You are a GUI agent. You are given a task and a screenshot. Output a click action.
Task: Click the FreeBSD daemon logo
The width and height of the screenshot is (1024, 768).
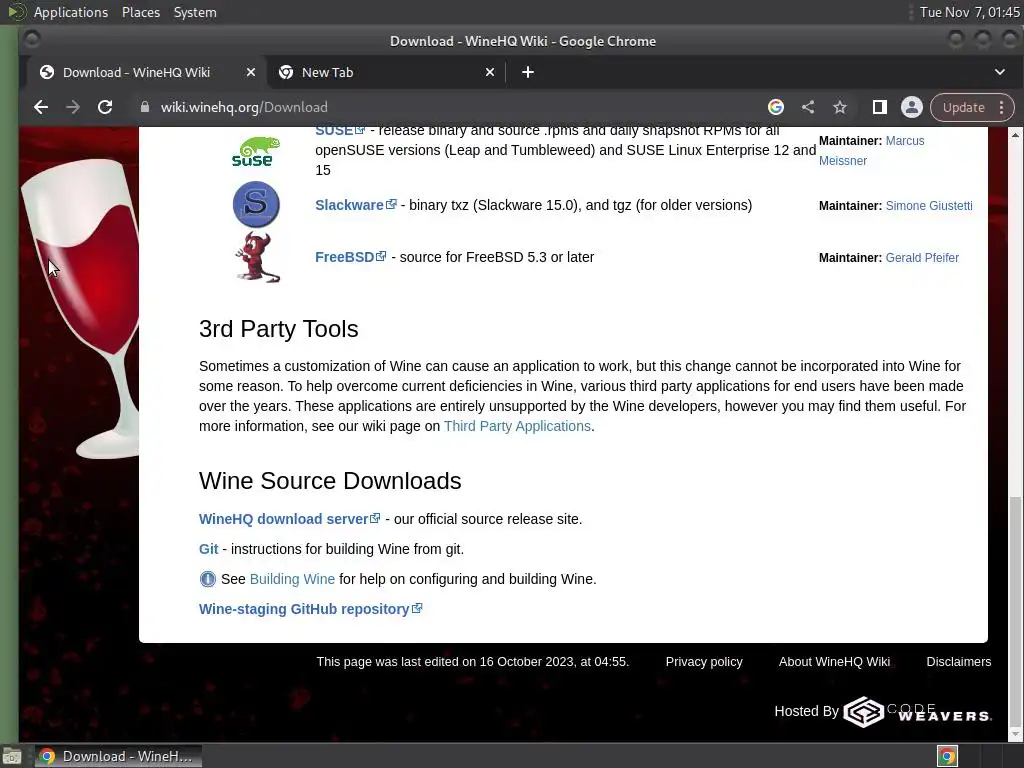(258, 257)
